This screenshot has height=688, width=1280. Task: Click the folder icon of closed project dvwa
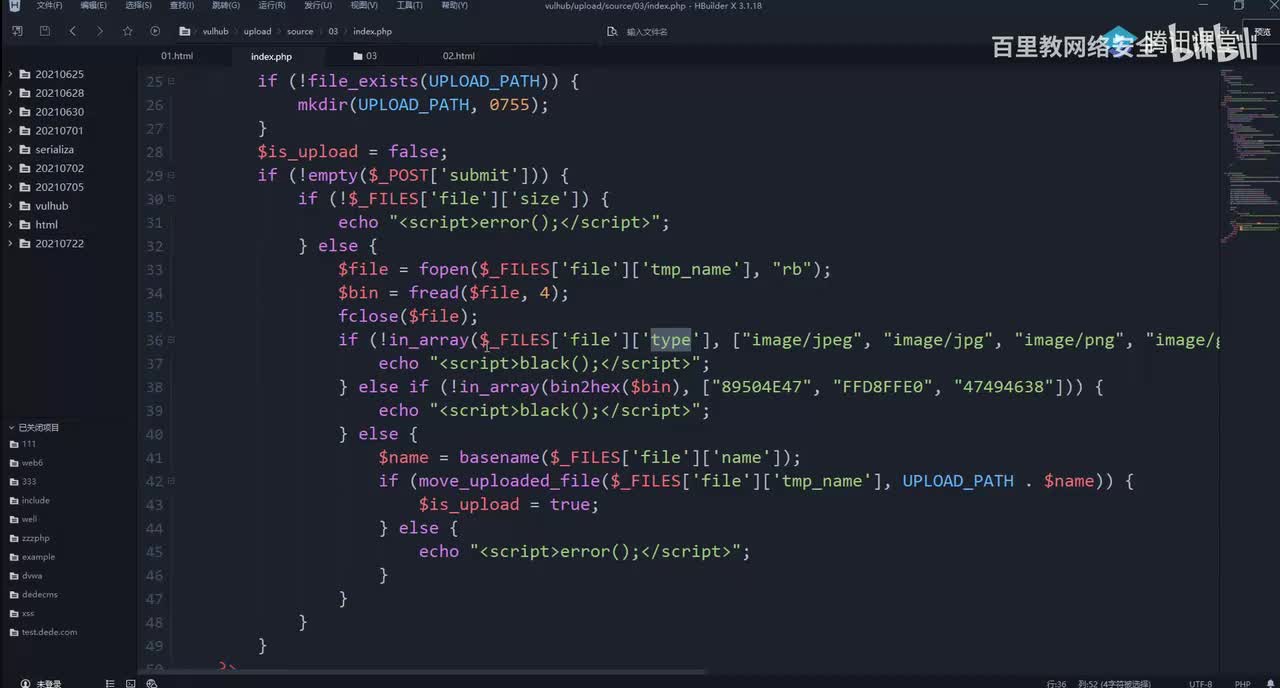pyautogui.click(x=14, y=576)
